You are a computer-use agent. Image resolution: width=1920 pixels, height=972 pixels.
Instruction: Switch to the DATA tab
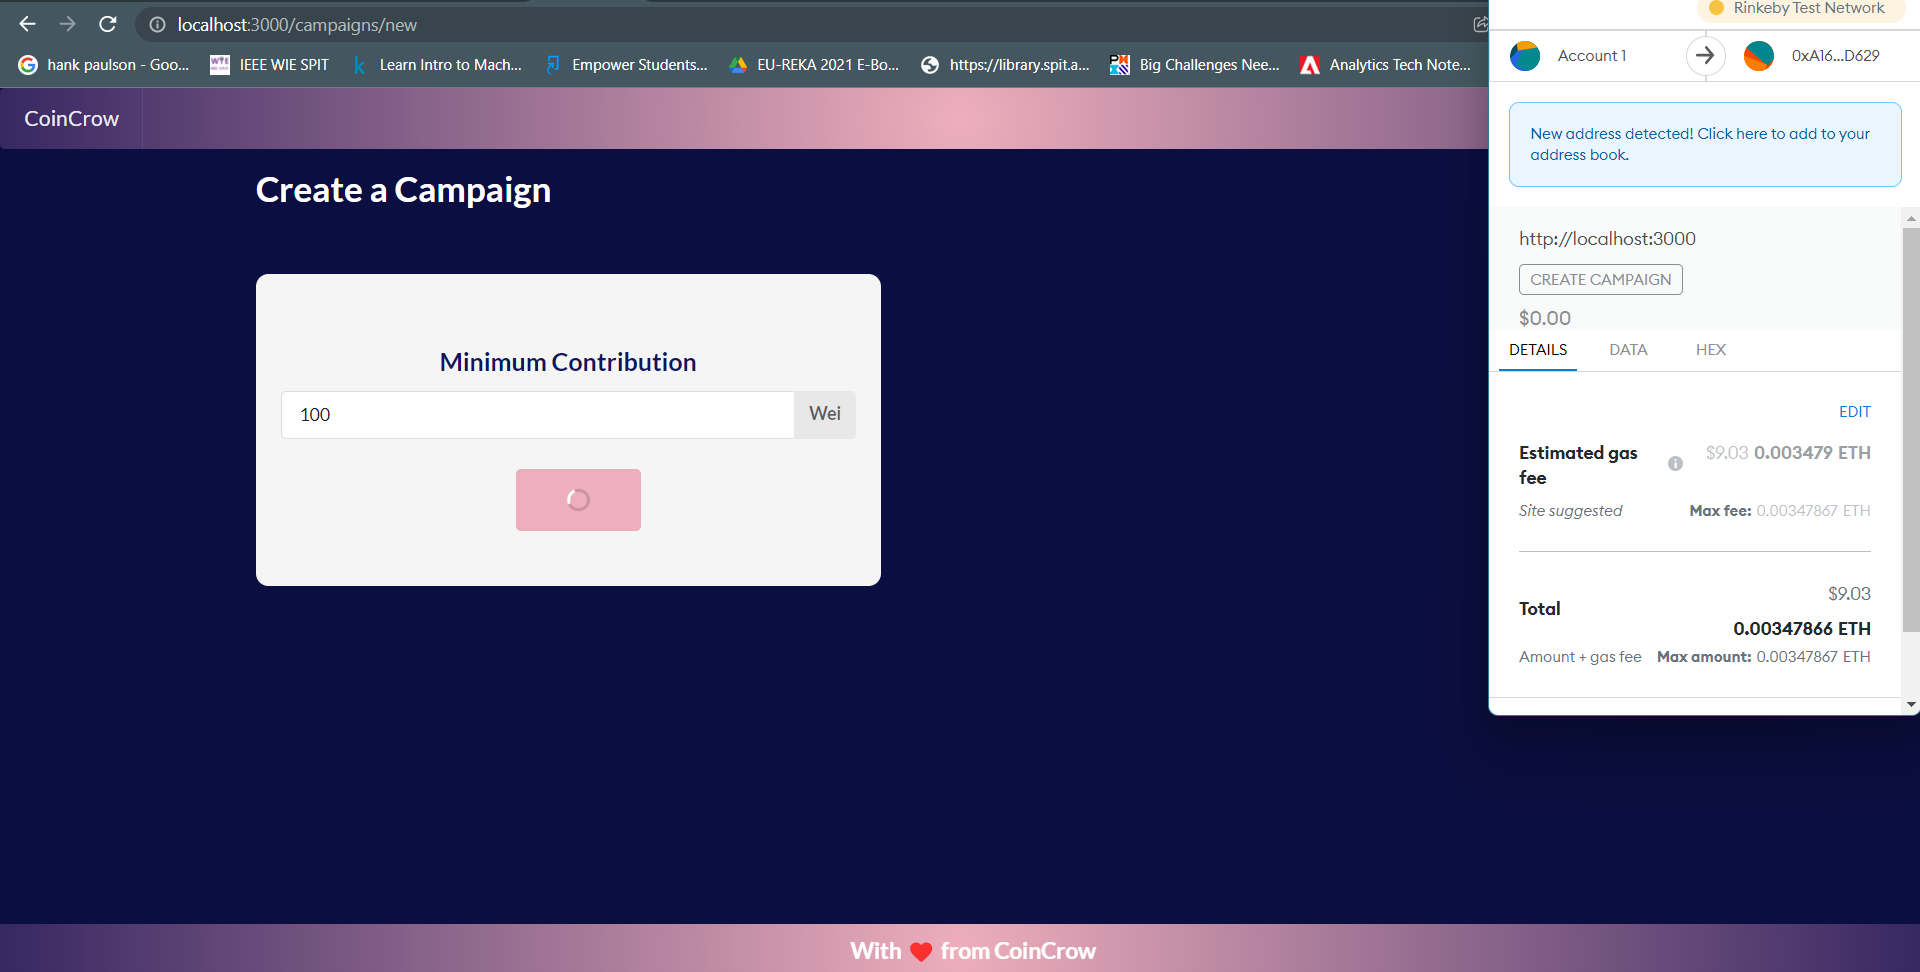tap(1628, 350)
